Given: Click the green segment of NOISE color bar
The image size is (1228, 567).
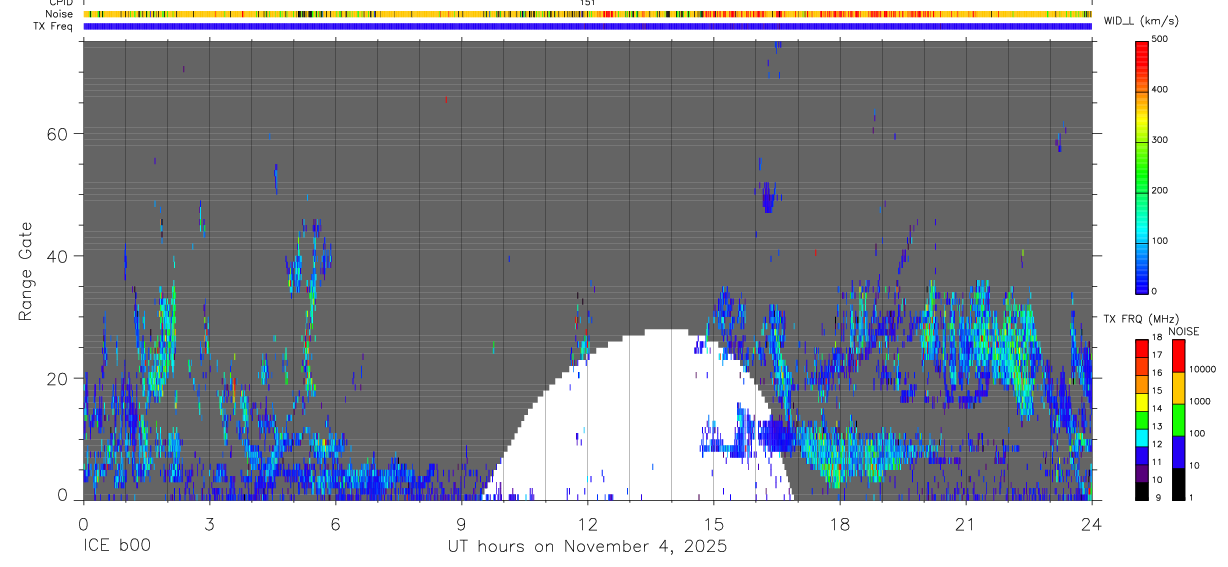Looking at the screenshot, I should tap(1177, 419).
